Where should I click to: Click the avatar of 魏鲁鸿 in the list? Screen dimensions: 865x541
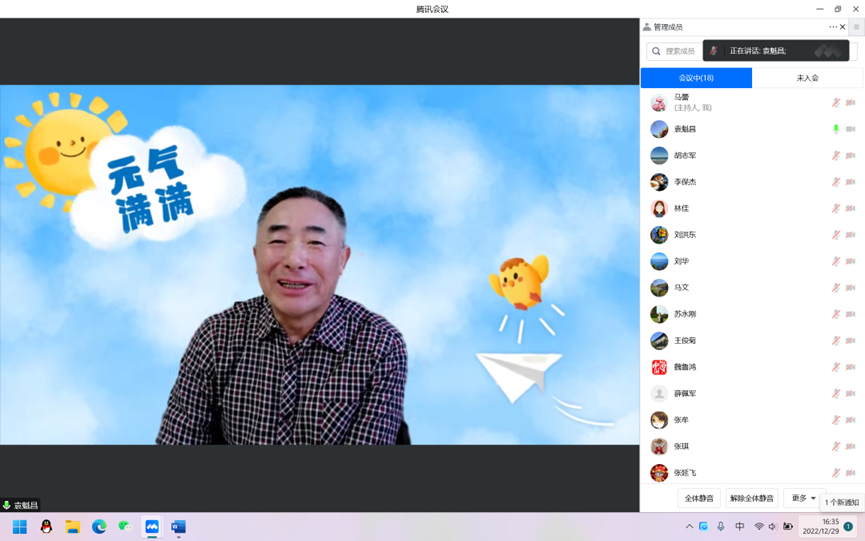tap(659, 367)
